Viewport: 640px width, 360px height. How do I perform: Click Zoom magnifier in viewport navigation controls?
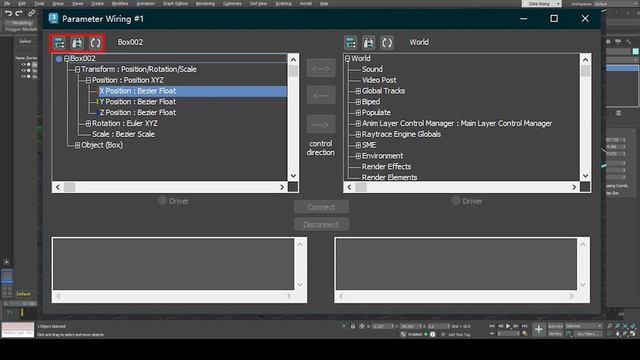pos(609,326)
